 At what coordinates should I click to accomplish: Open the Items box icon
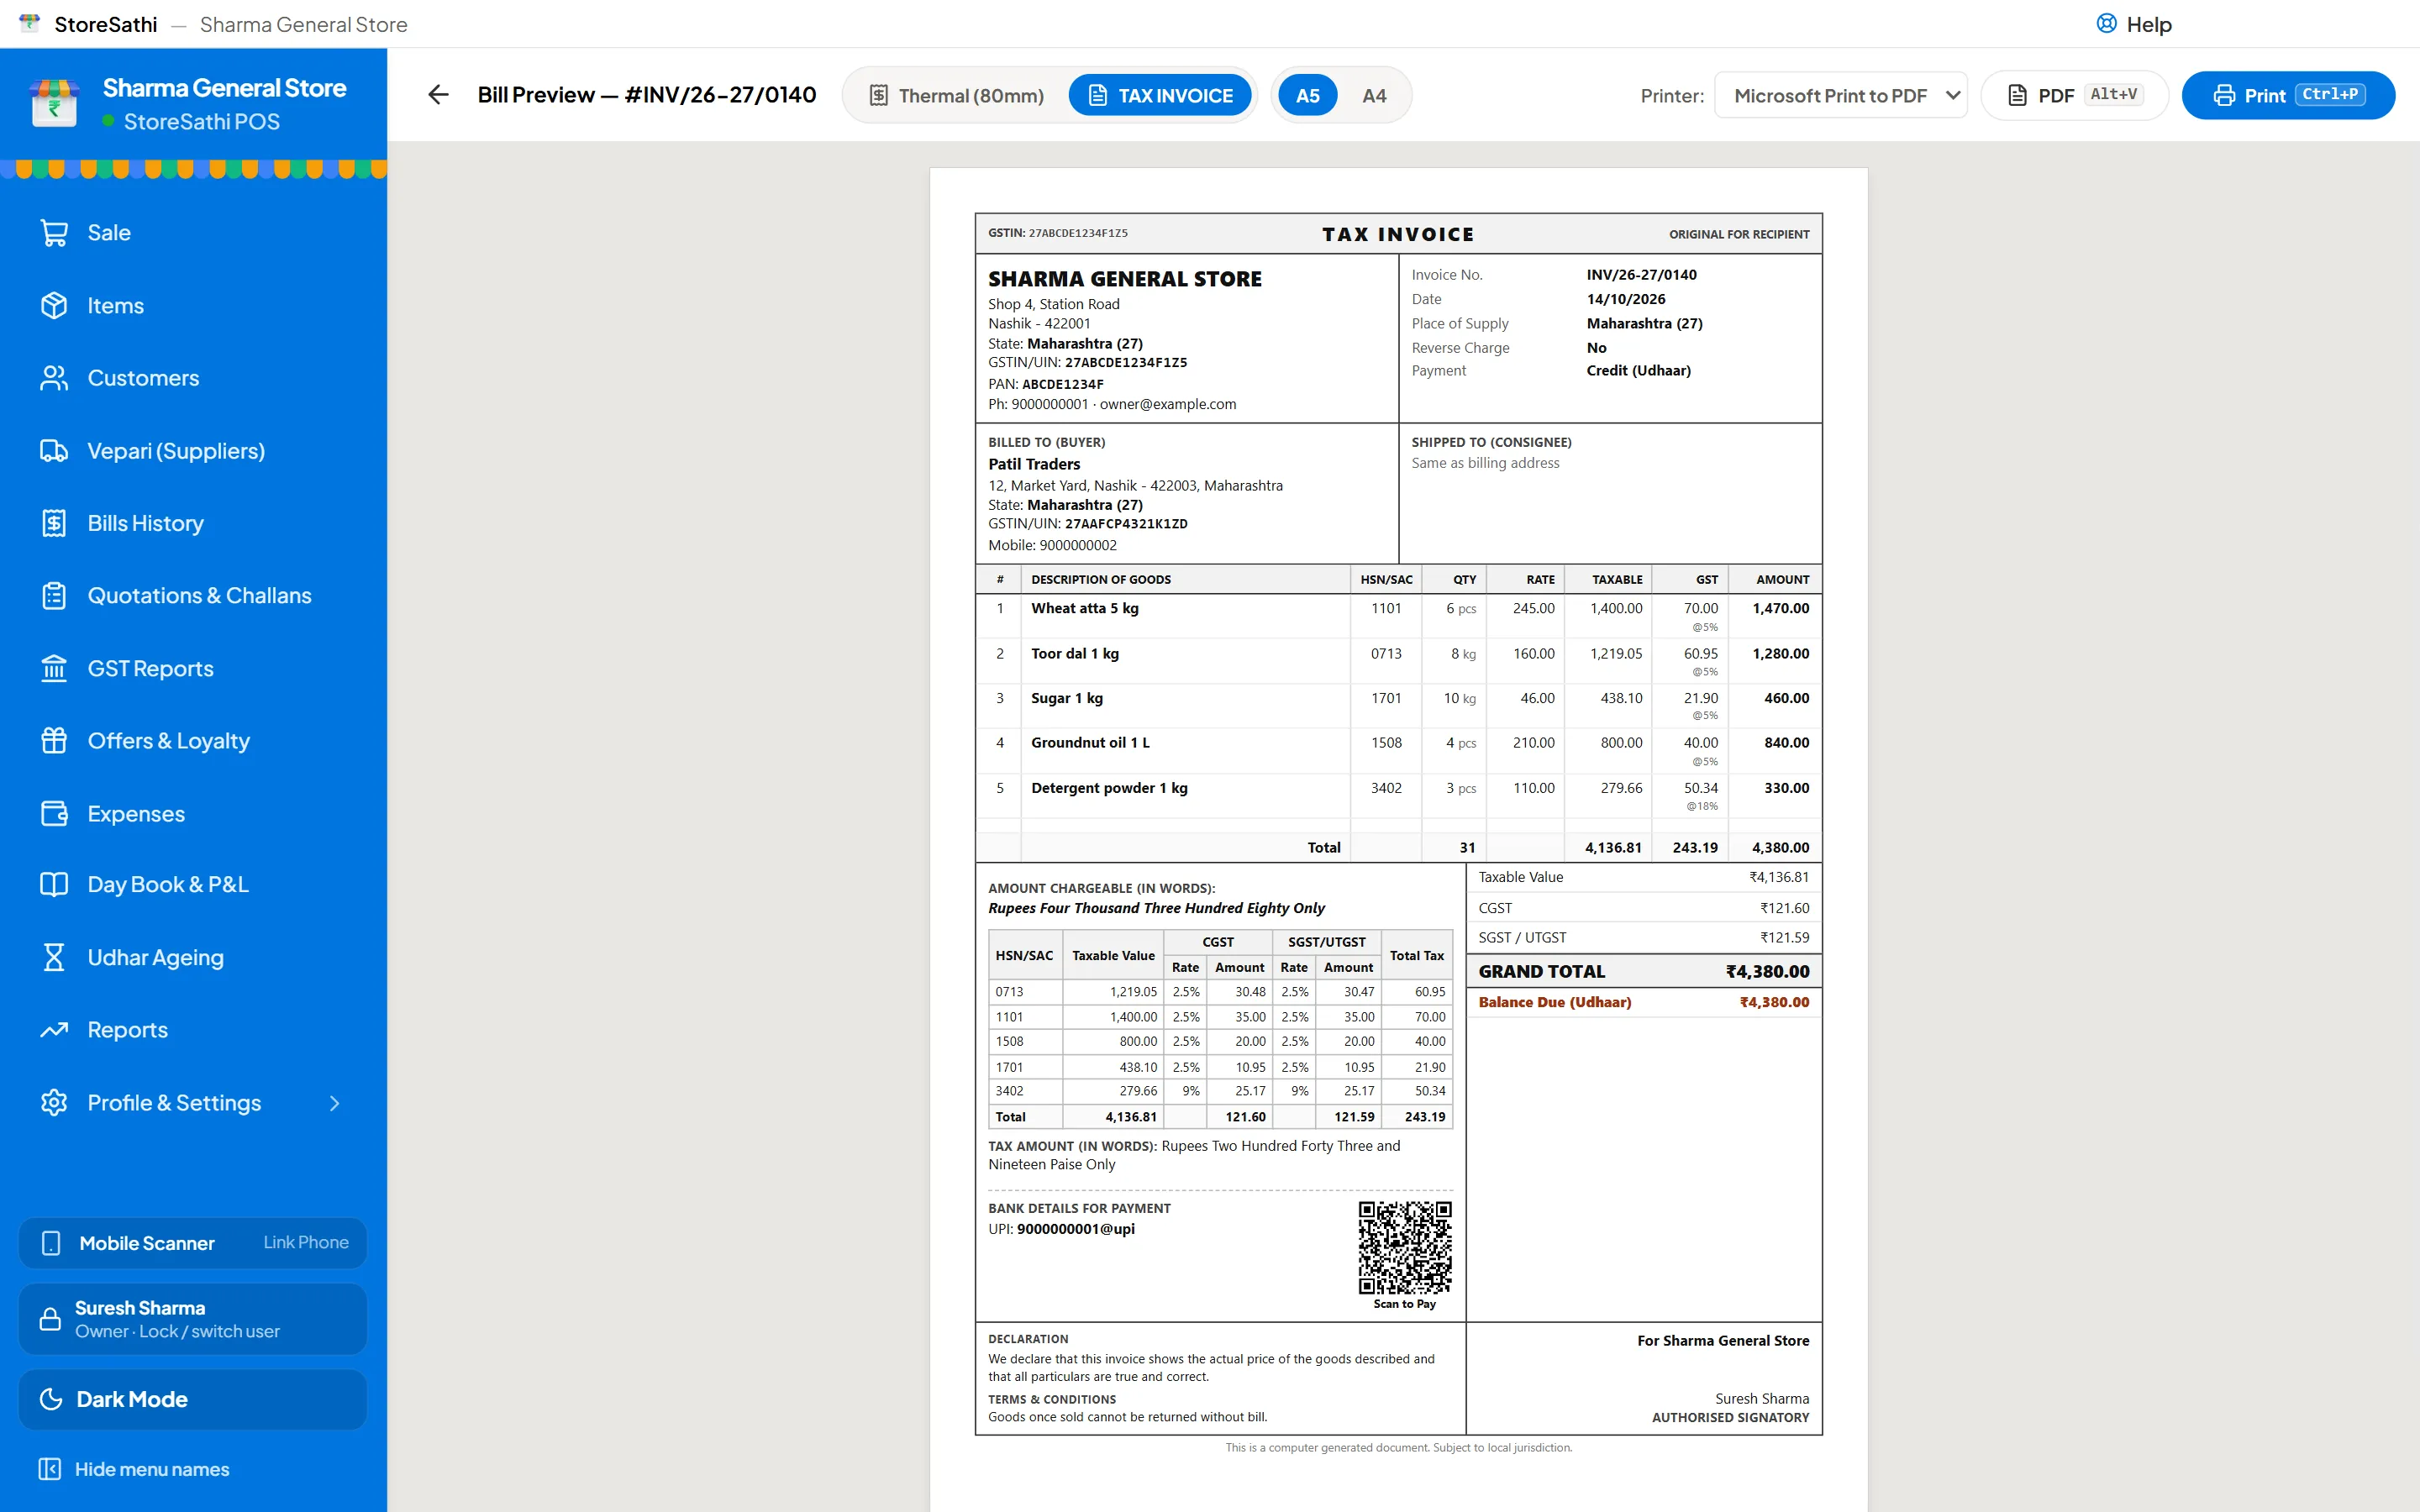click(54, 306)
